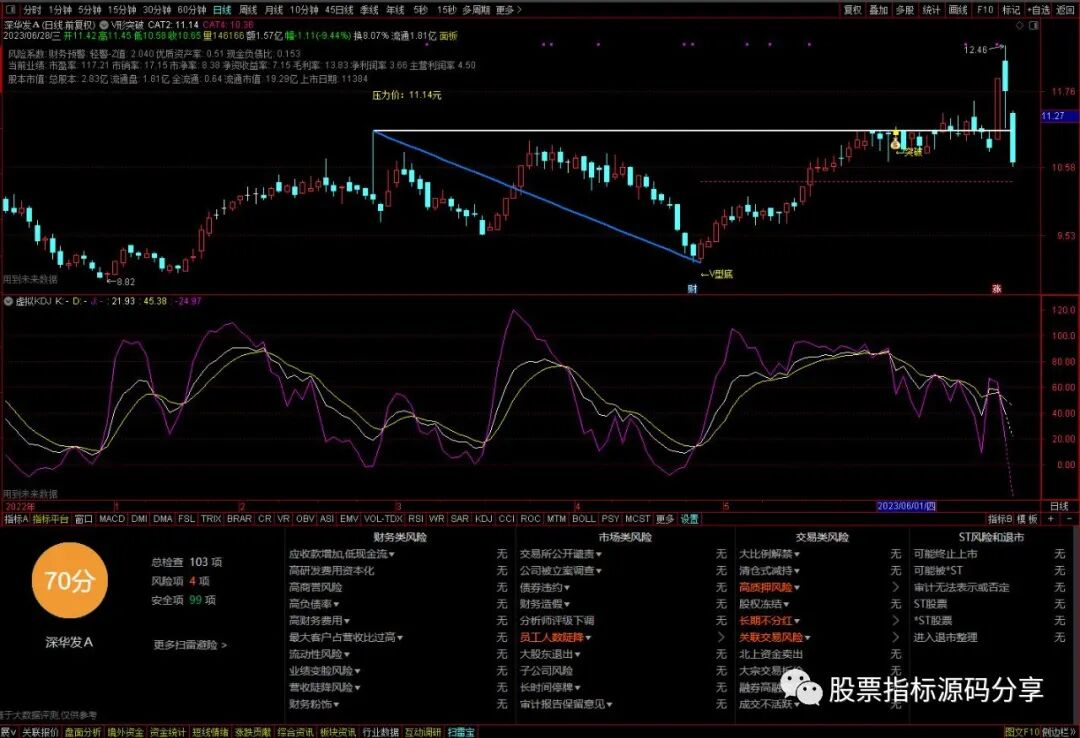Screen dimensions: 1080x738
Task: Switch to 年线 period
Action: (395, 10)
